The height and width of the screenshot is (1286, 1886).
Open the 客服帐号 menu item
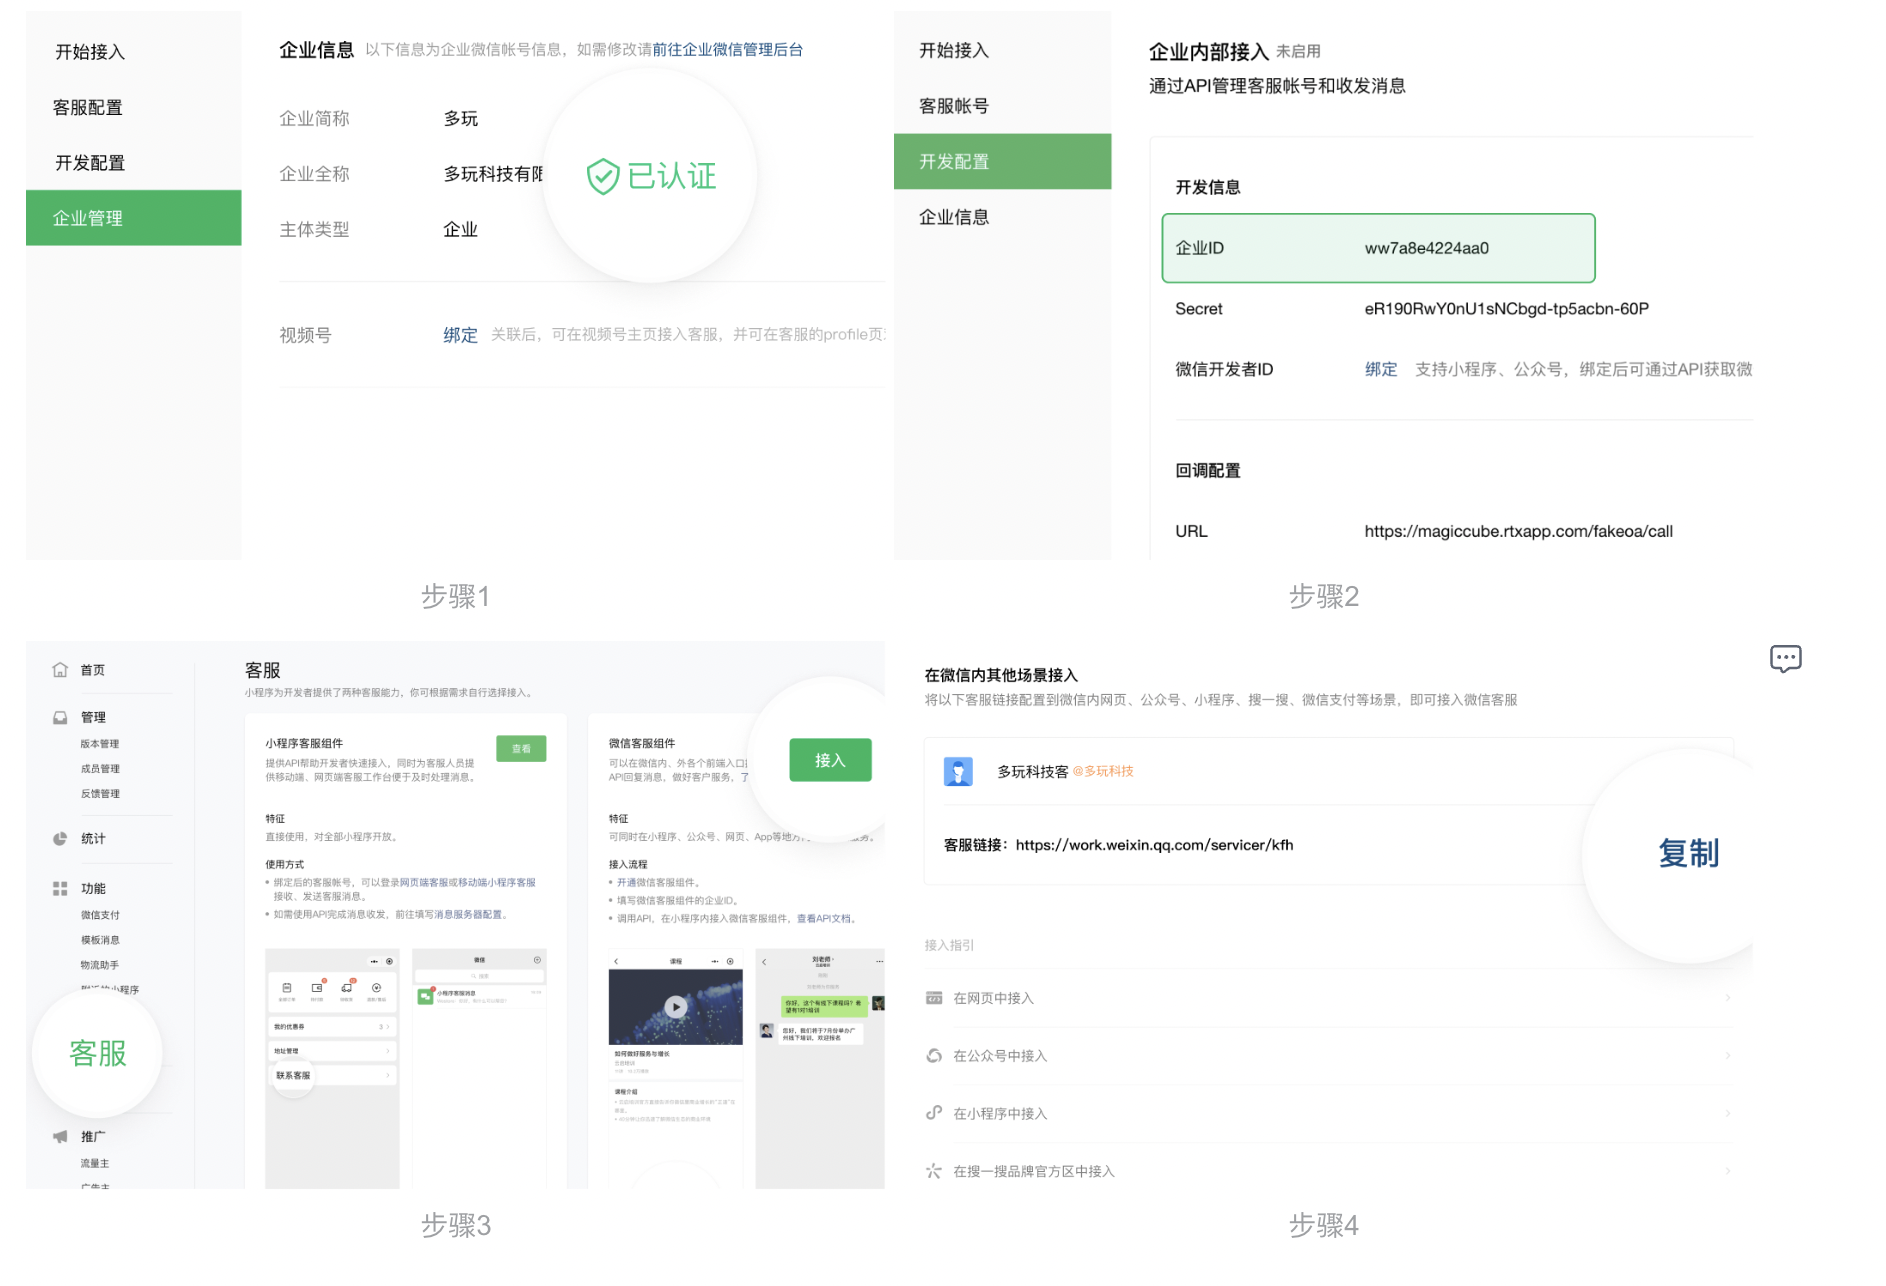[x=951, y=105]
